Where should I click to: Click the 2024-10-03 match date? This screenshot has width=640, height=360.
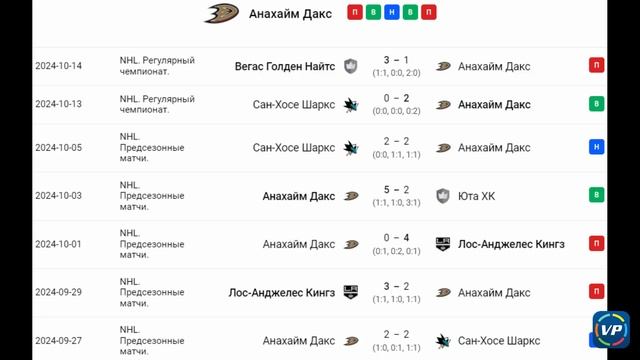click(58, 196)
